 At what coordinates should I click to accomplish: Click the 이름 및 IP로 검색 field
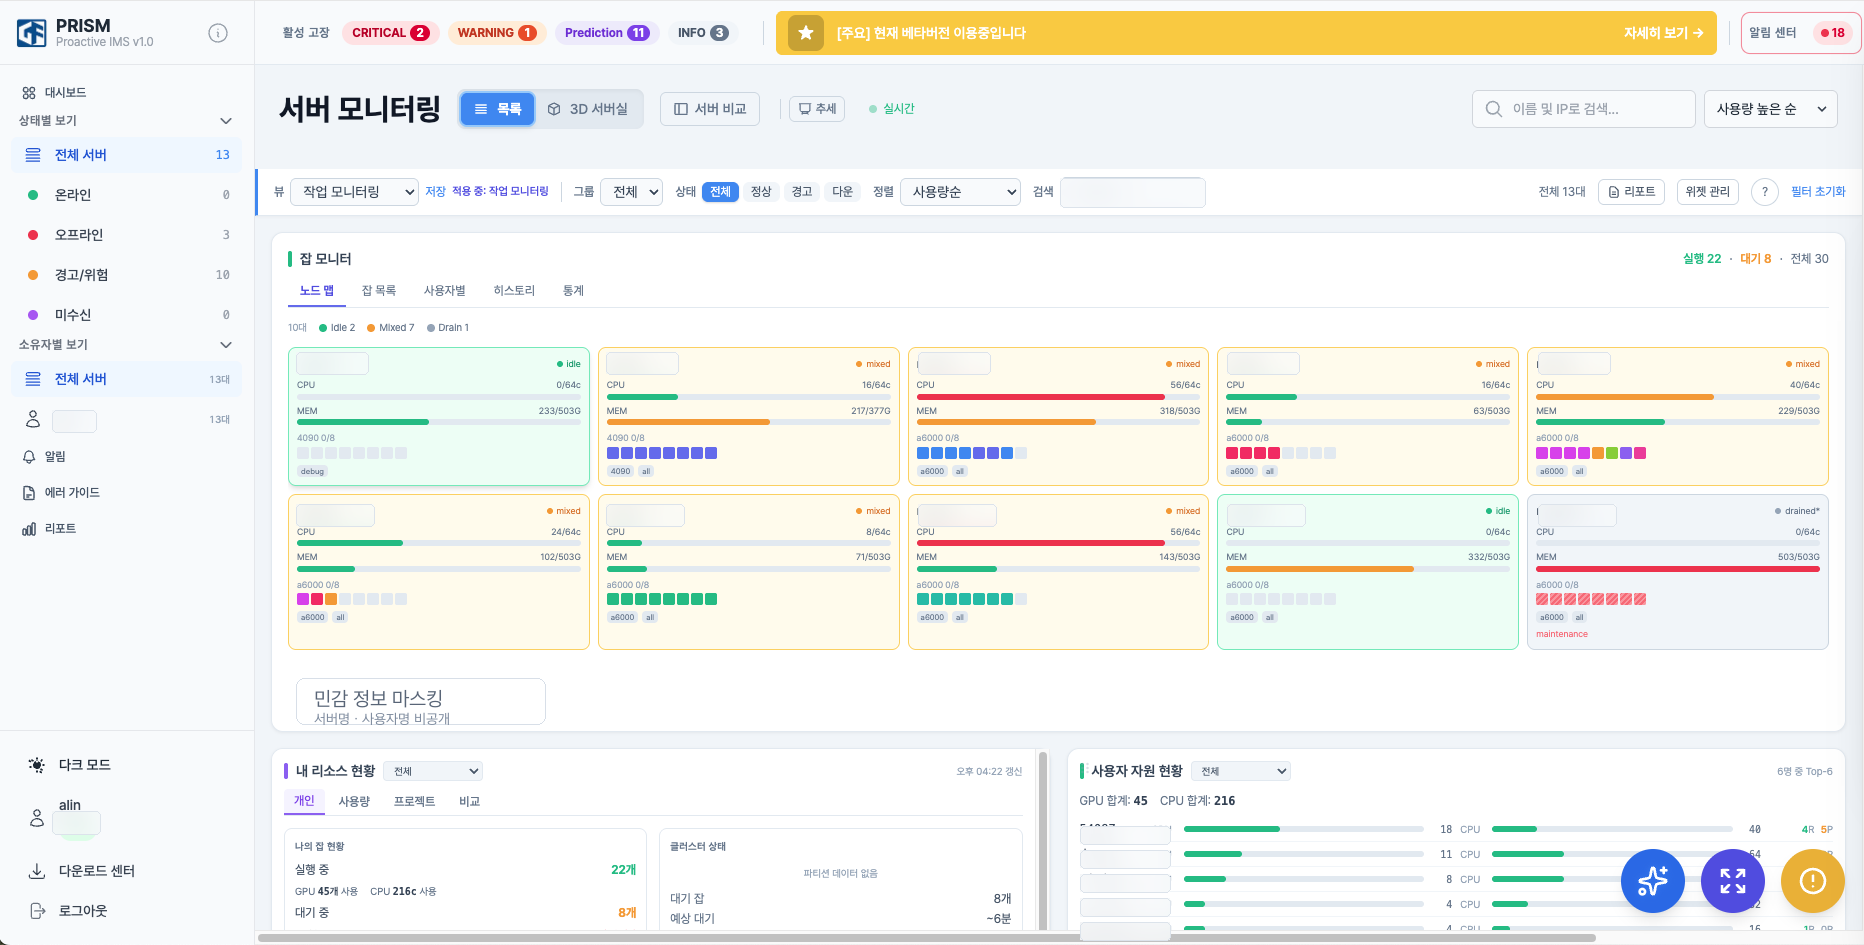coord(1583,109)
